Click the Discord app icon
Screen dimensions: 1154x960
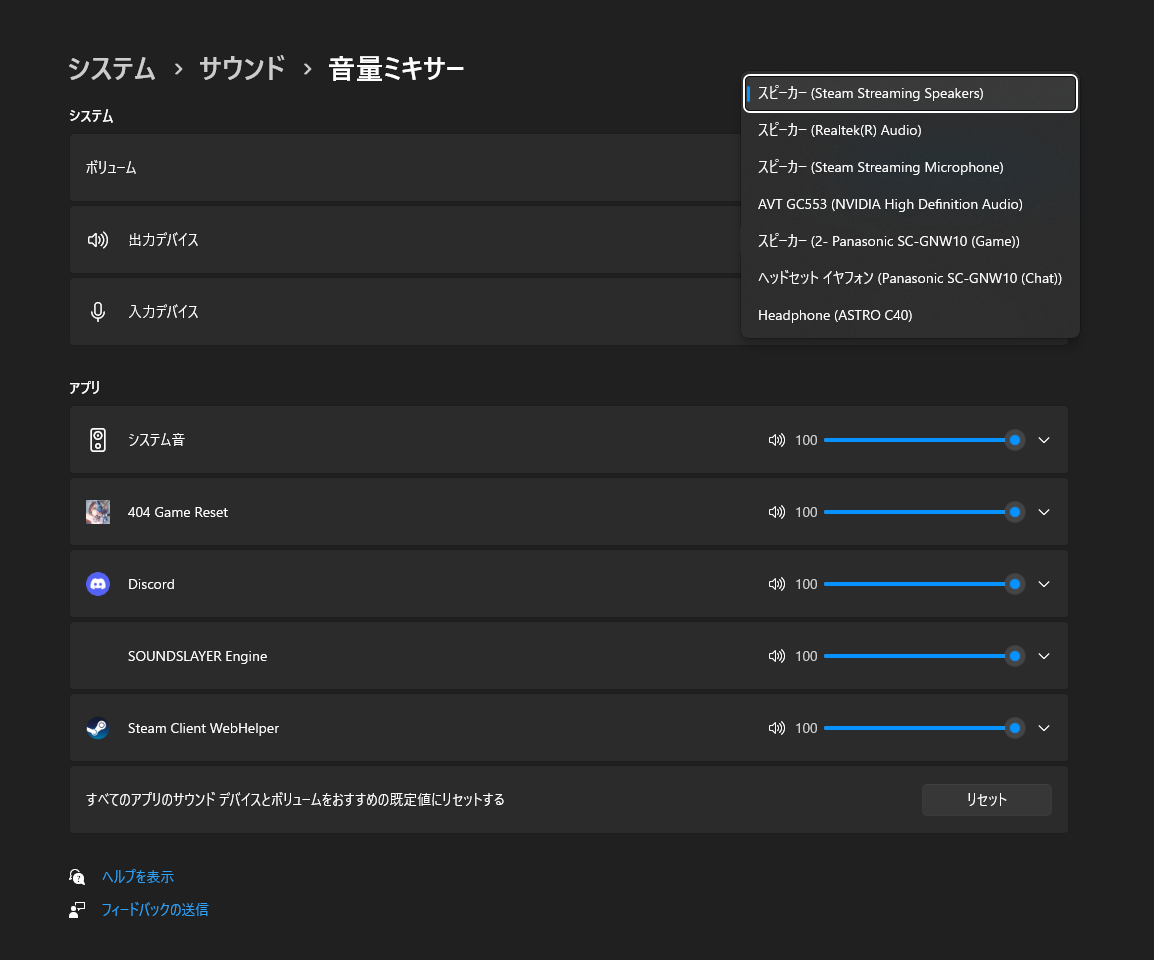tap(97, 583)
